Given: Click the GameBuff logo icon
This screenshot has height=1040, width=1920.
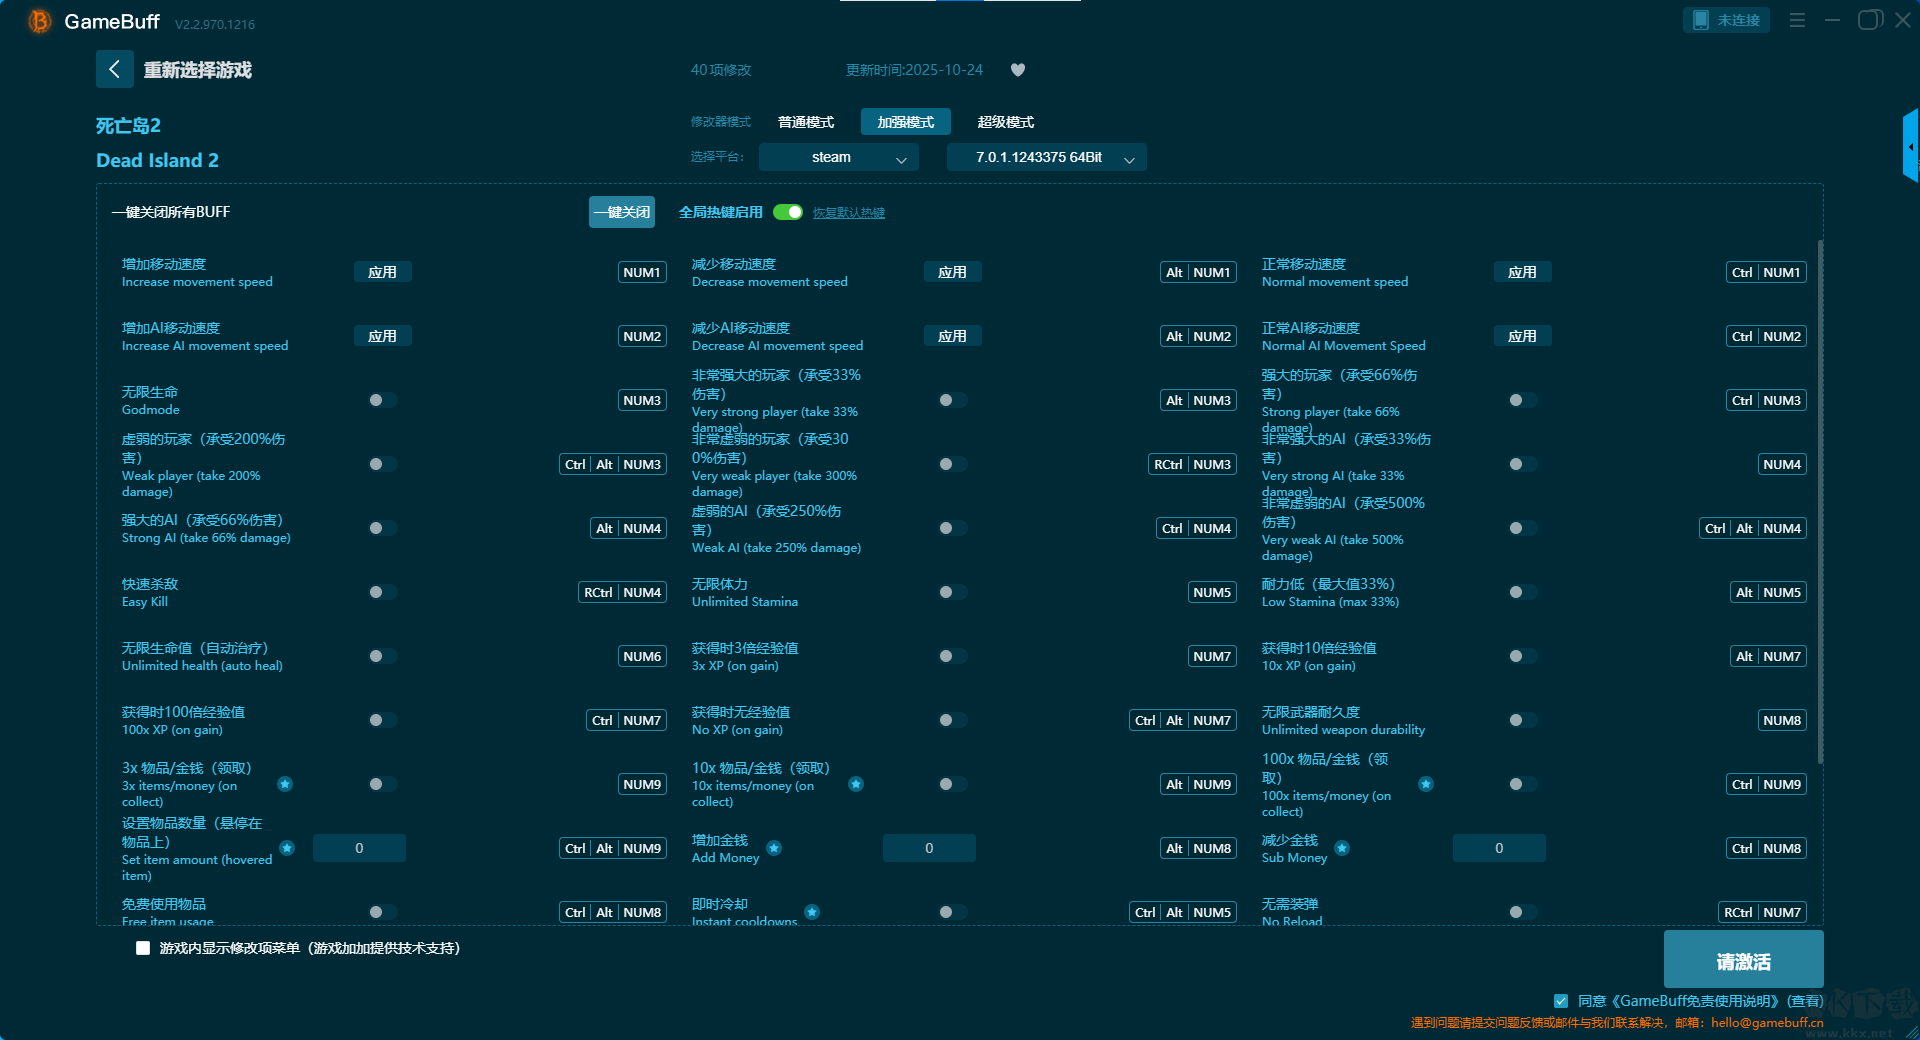Looking at the screenshot, I should [x=39, y=21].
